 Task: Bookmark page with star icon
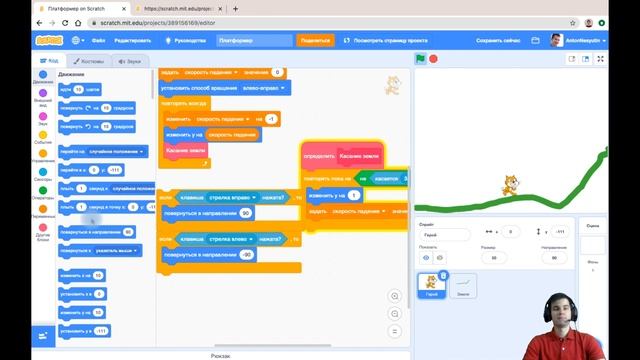[573, 23]
